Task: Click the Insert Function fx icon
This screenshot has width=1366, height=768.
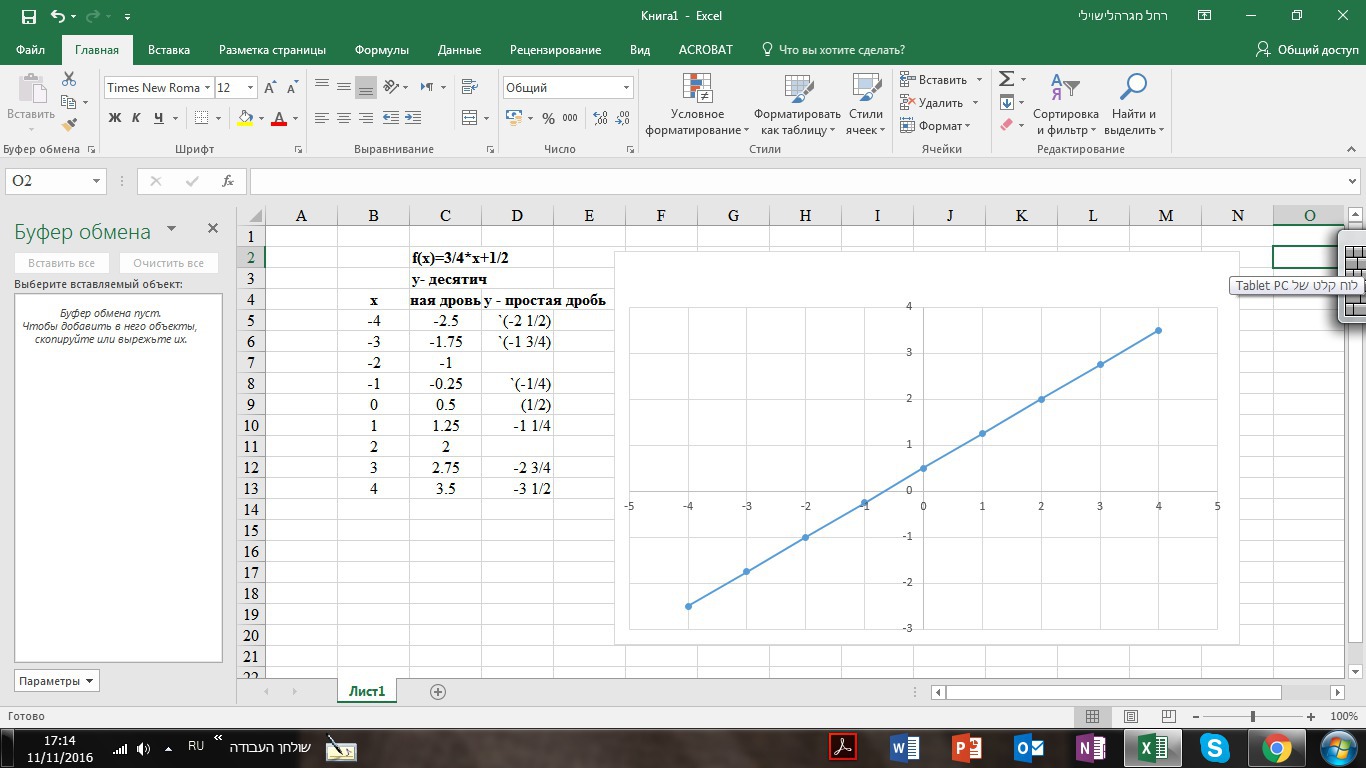Action: point(228,181)
